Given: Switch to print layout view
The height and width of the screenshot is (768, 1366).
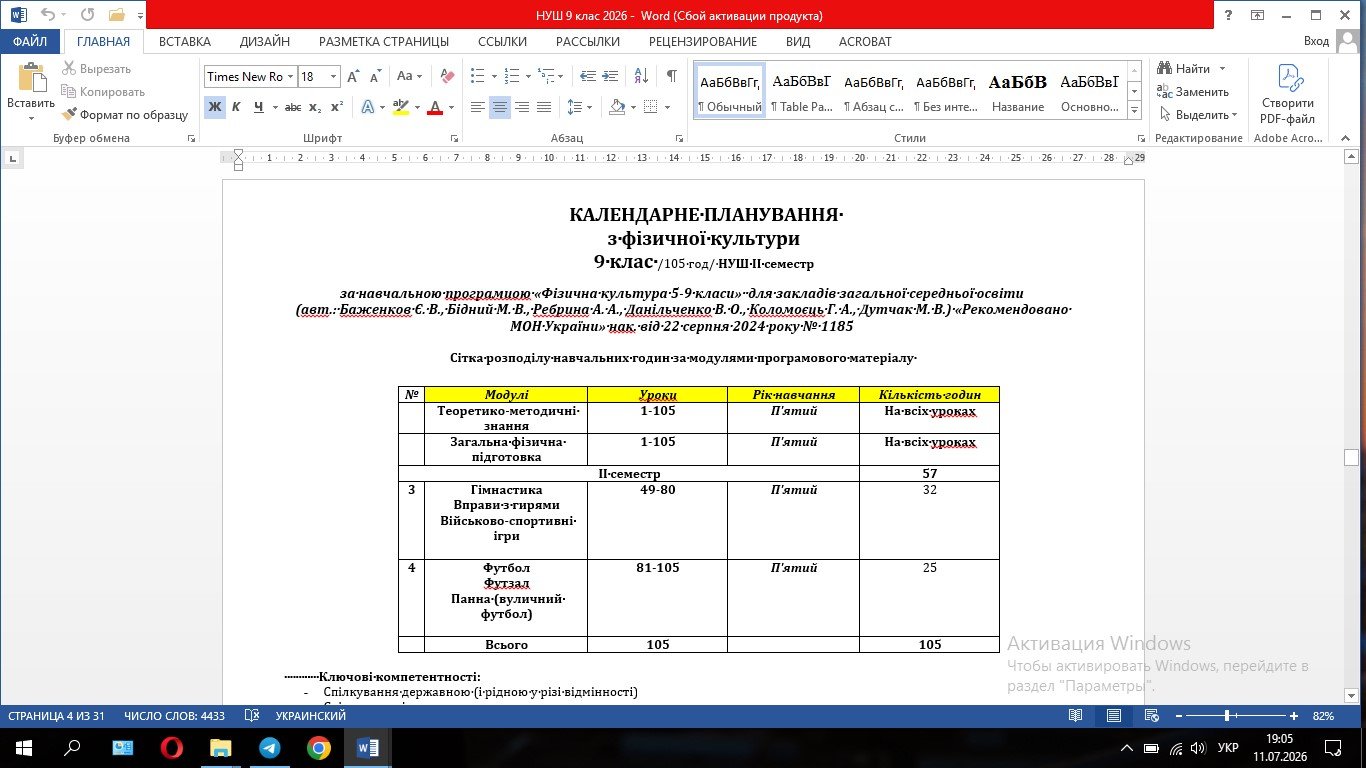Looking at the screenshot, I should pyautogui.click(x=1113, y=716).
